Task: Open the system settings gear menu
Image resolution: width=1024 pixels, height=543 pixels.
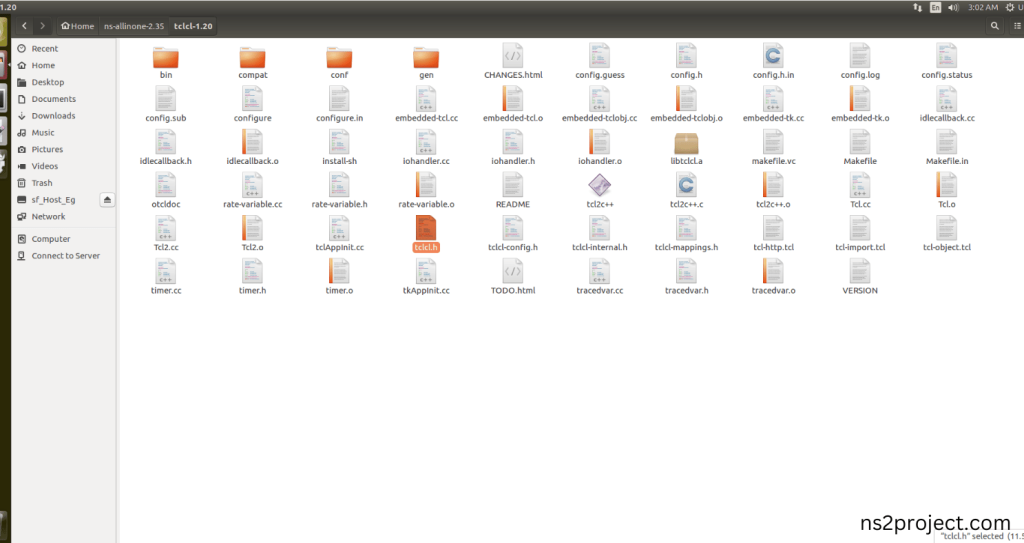Action: click(1010, 7)
